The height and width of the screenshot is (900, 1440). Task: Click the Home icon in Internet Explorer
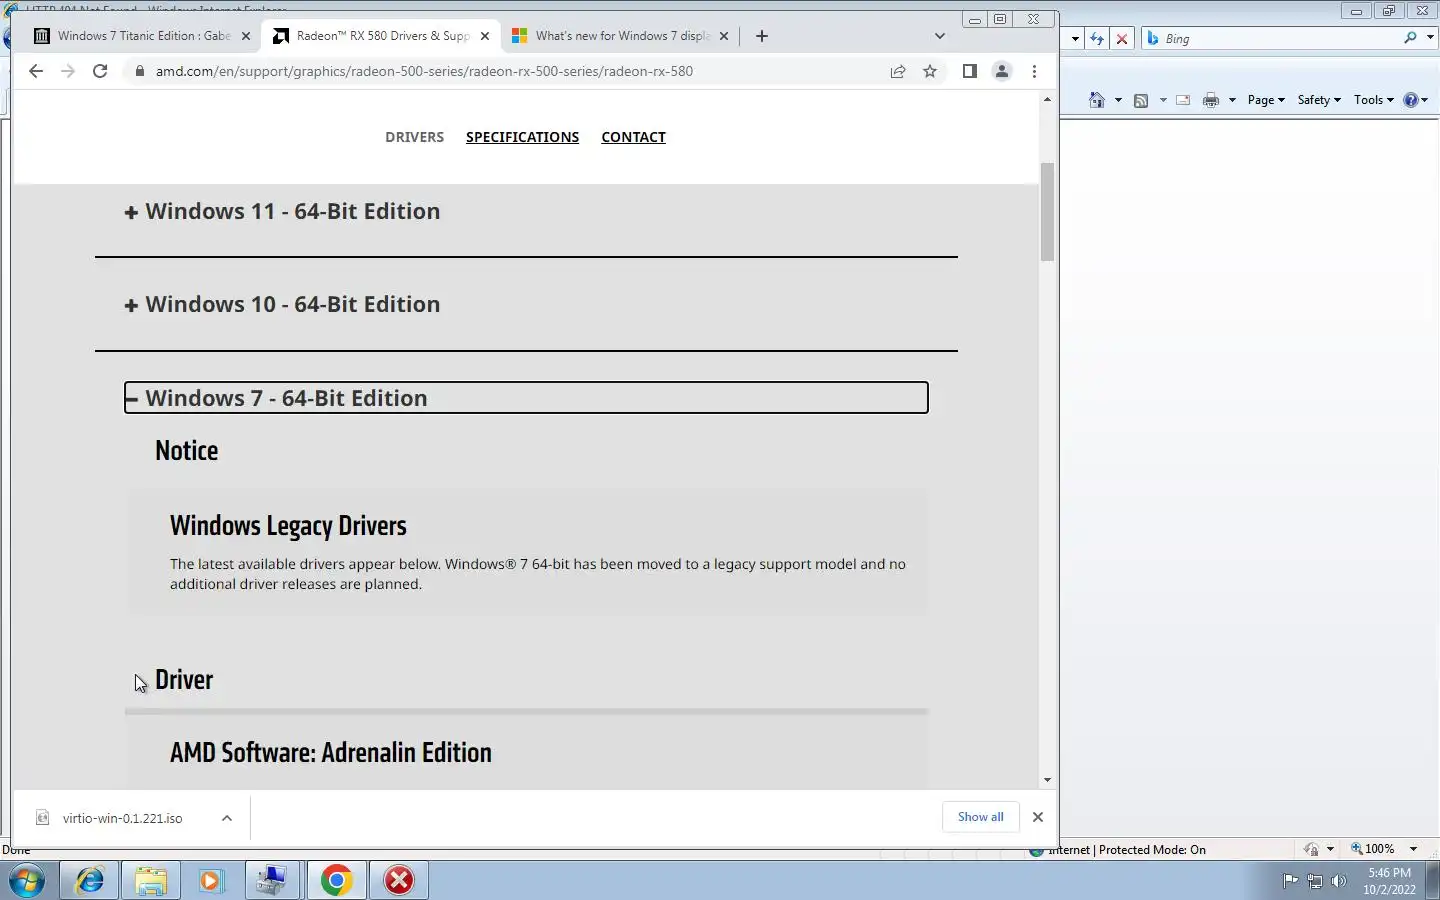tap(1097, 100)
